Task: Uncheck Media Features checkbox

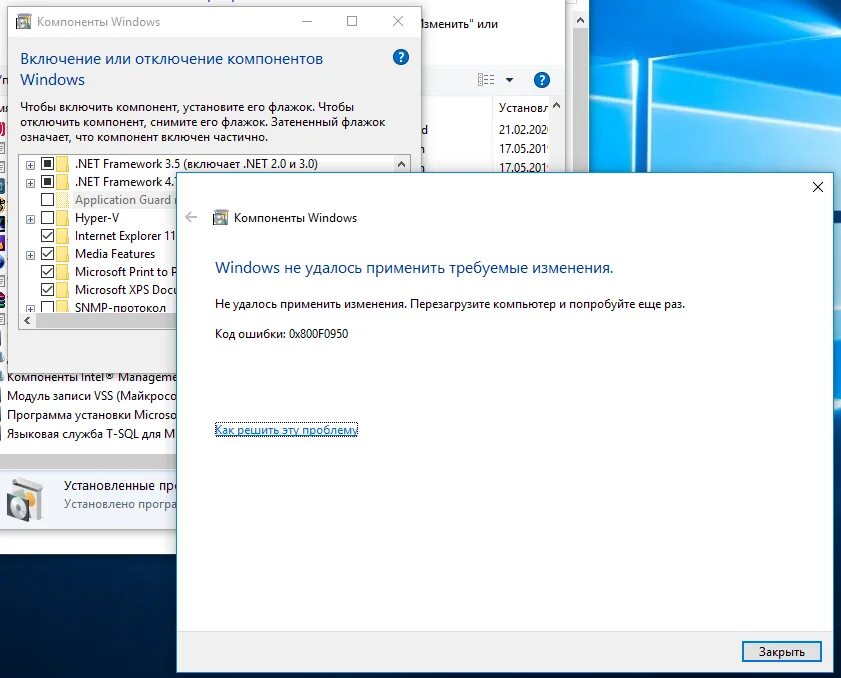Action: click(x=48, y=254)
